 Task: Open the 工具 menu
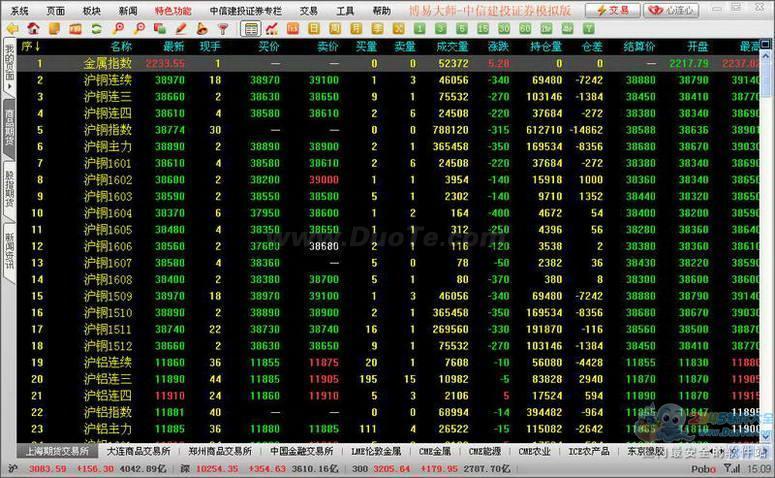[x=345, y=10]
